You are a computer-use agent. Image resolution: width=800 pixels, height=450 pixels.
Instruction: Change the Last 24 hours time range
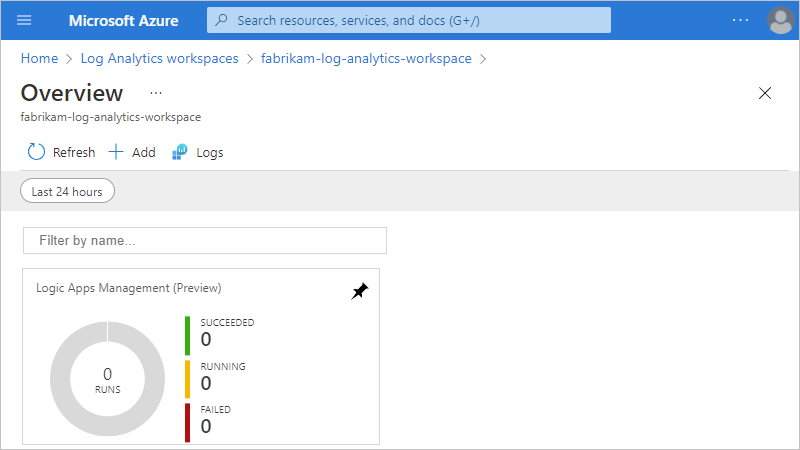67,191
